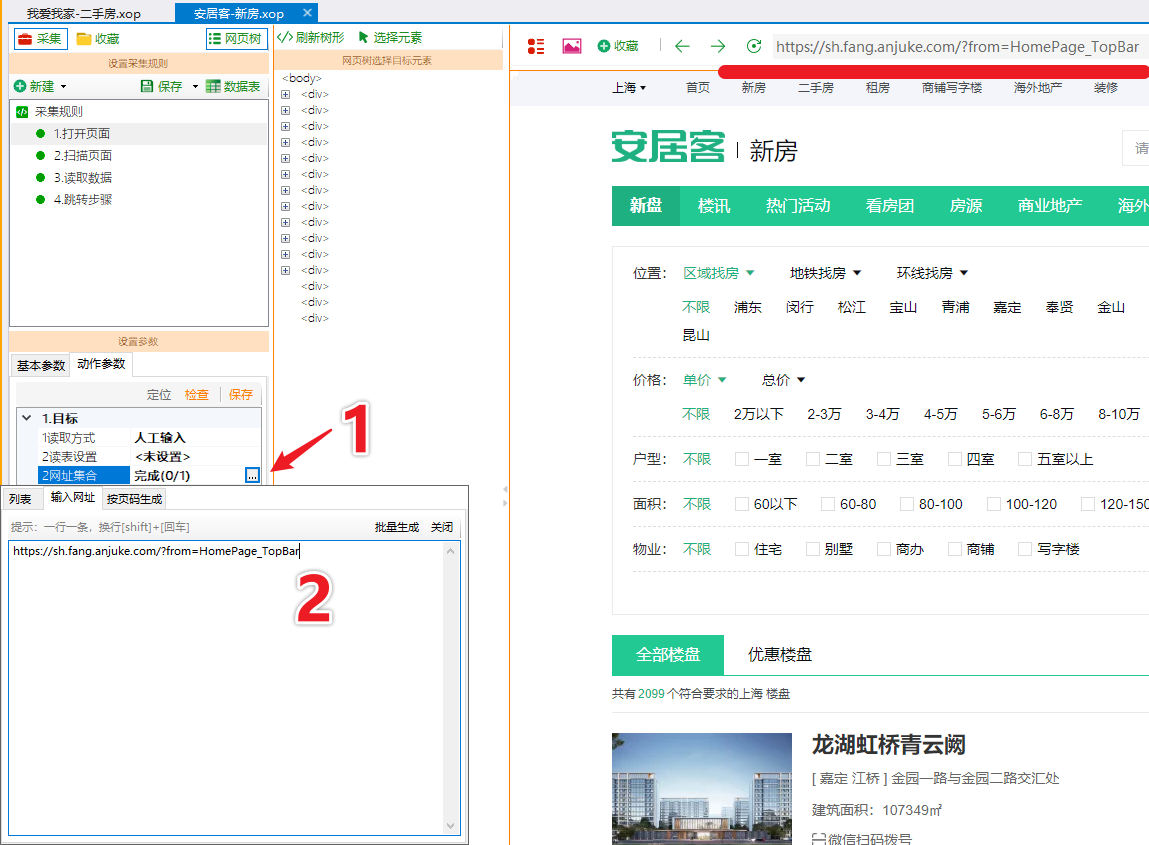Viewport: 1149px width, 845px height.
Task: Choose the 2-3万 price filter
Action: pyautogui.click(x=824, y=414)
